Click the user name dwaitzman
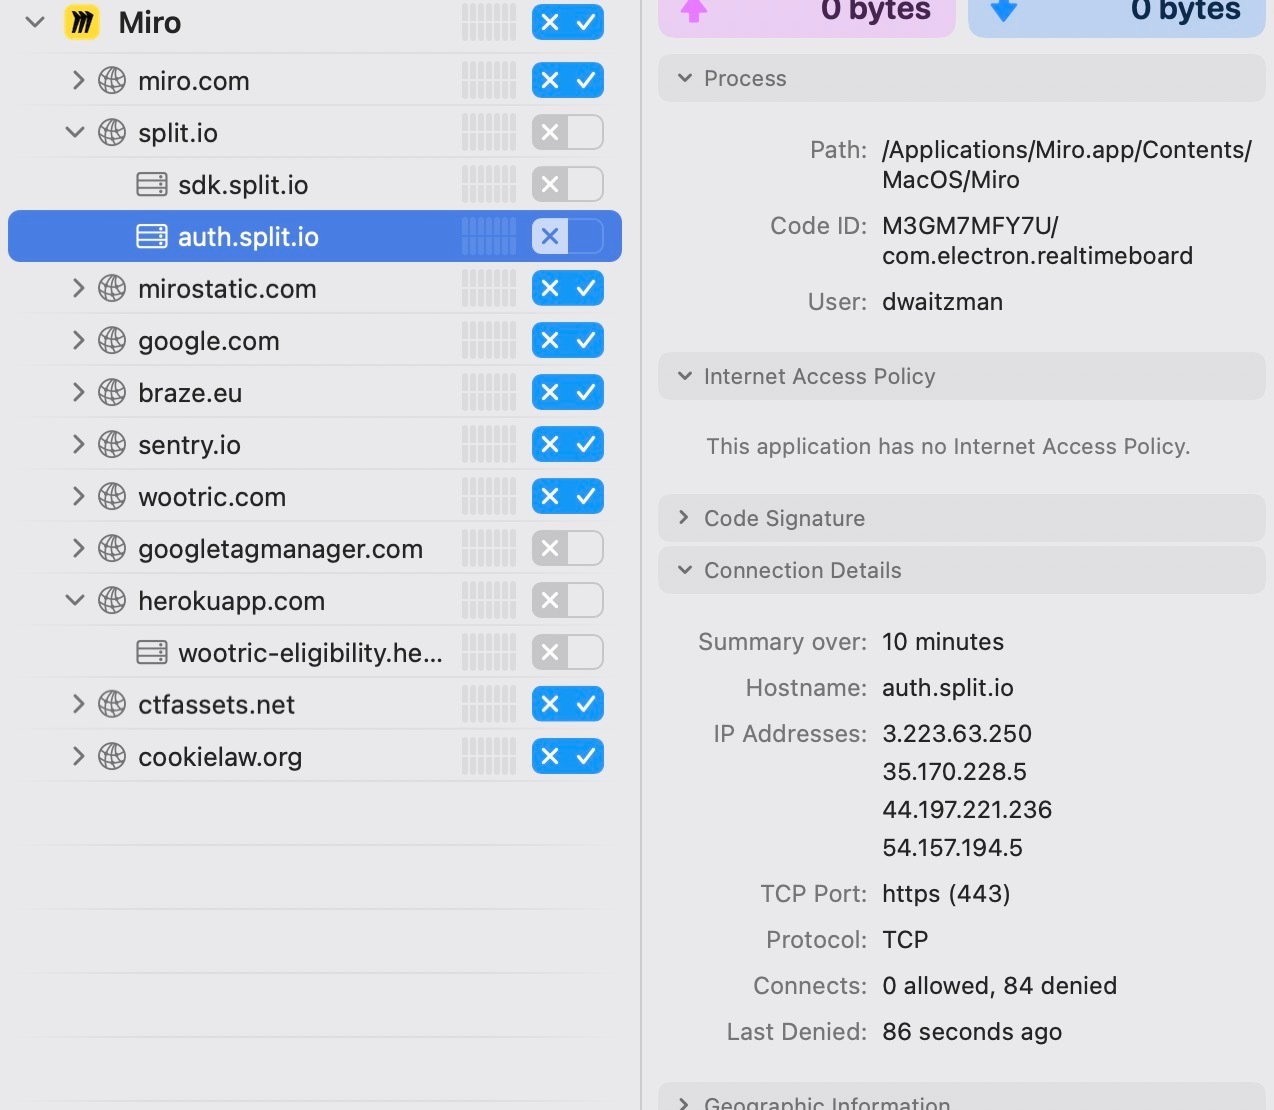 (x=942, y=302)
